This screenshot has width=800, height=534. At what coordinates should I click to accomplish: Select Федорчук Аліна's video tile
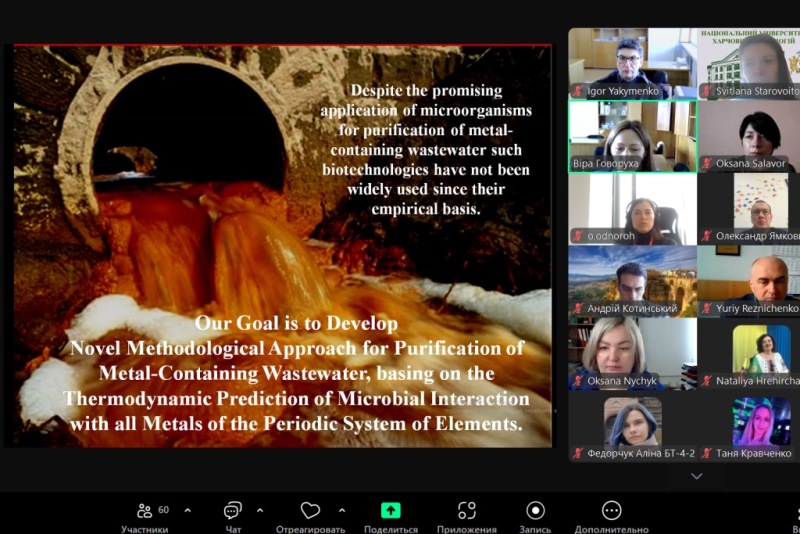(632, 423)
